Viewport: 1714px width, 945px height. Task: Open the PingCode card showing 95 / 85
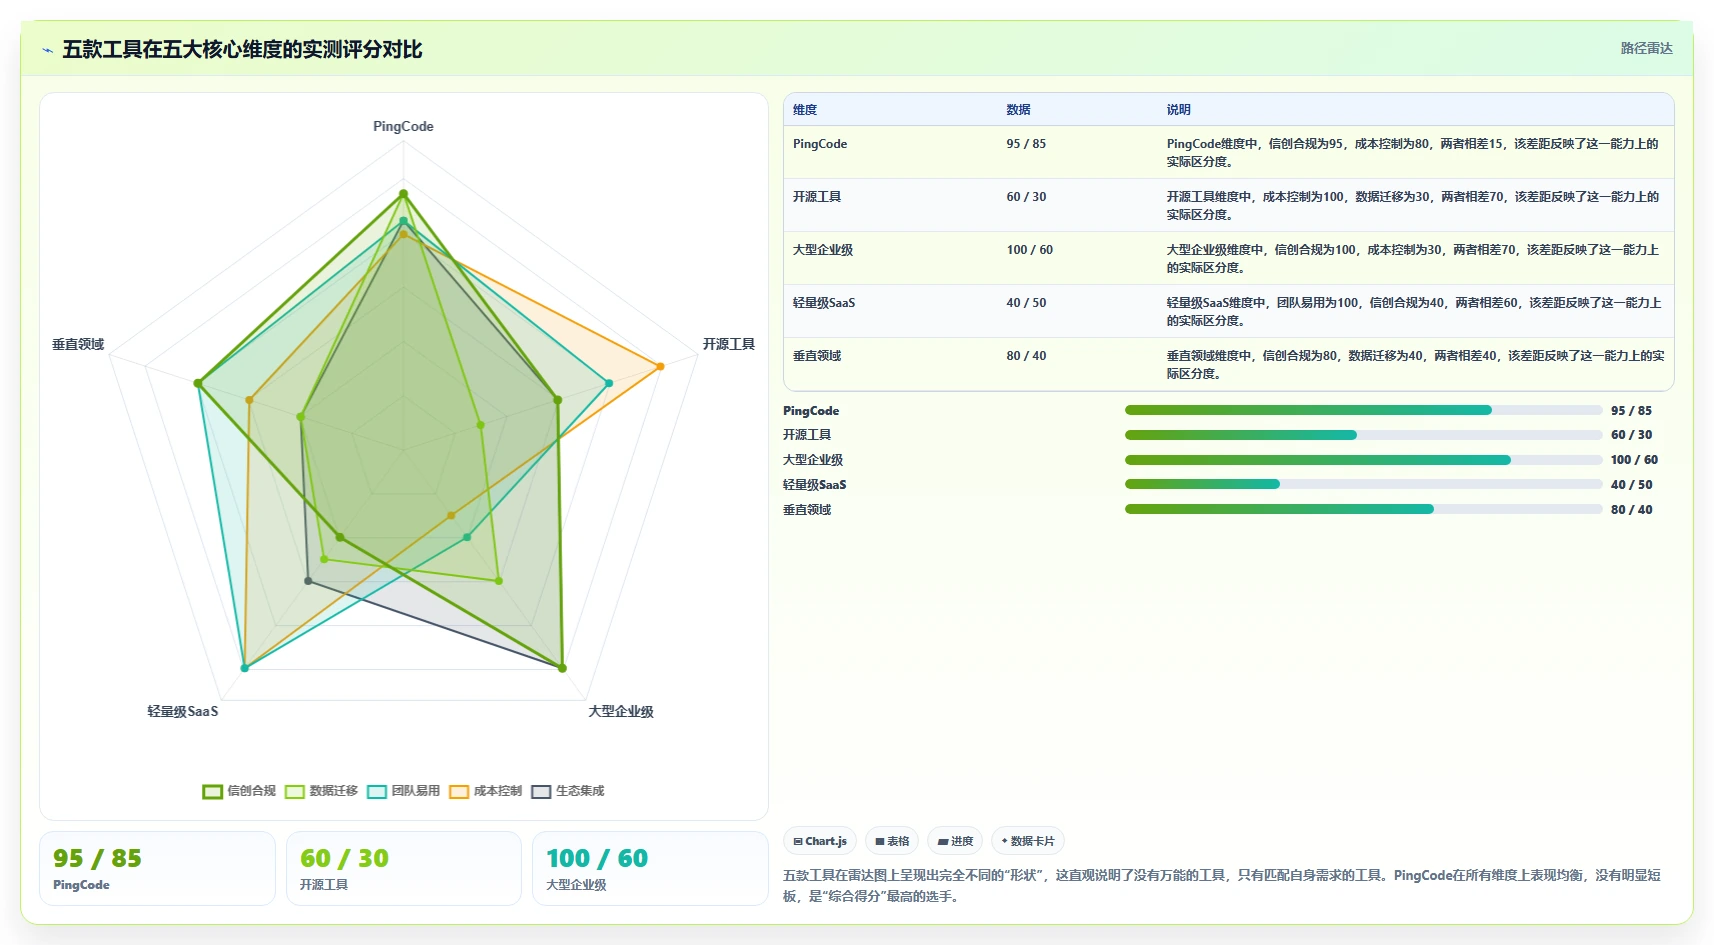point(157,869)
